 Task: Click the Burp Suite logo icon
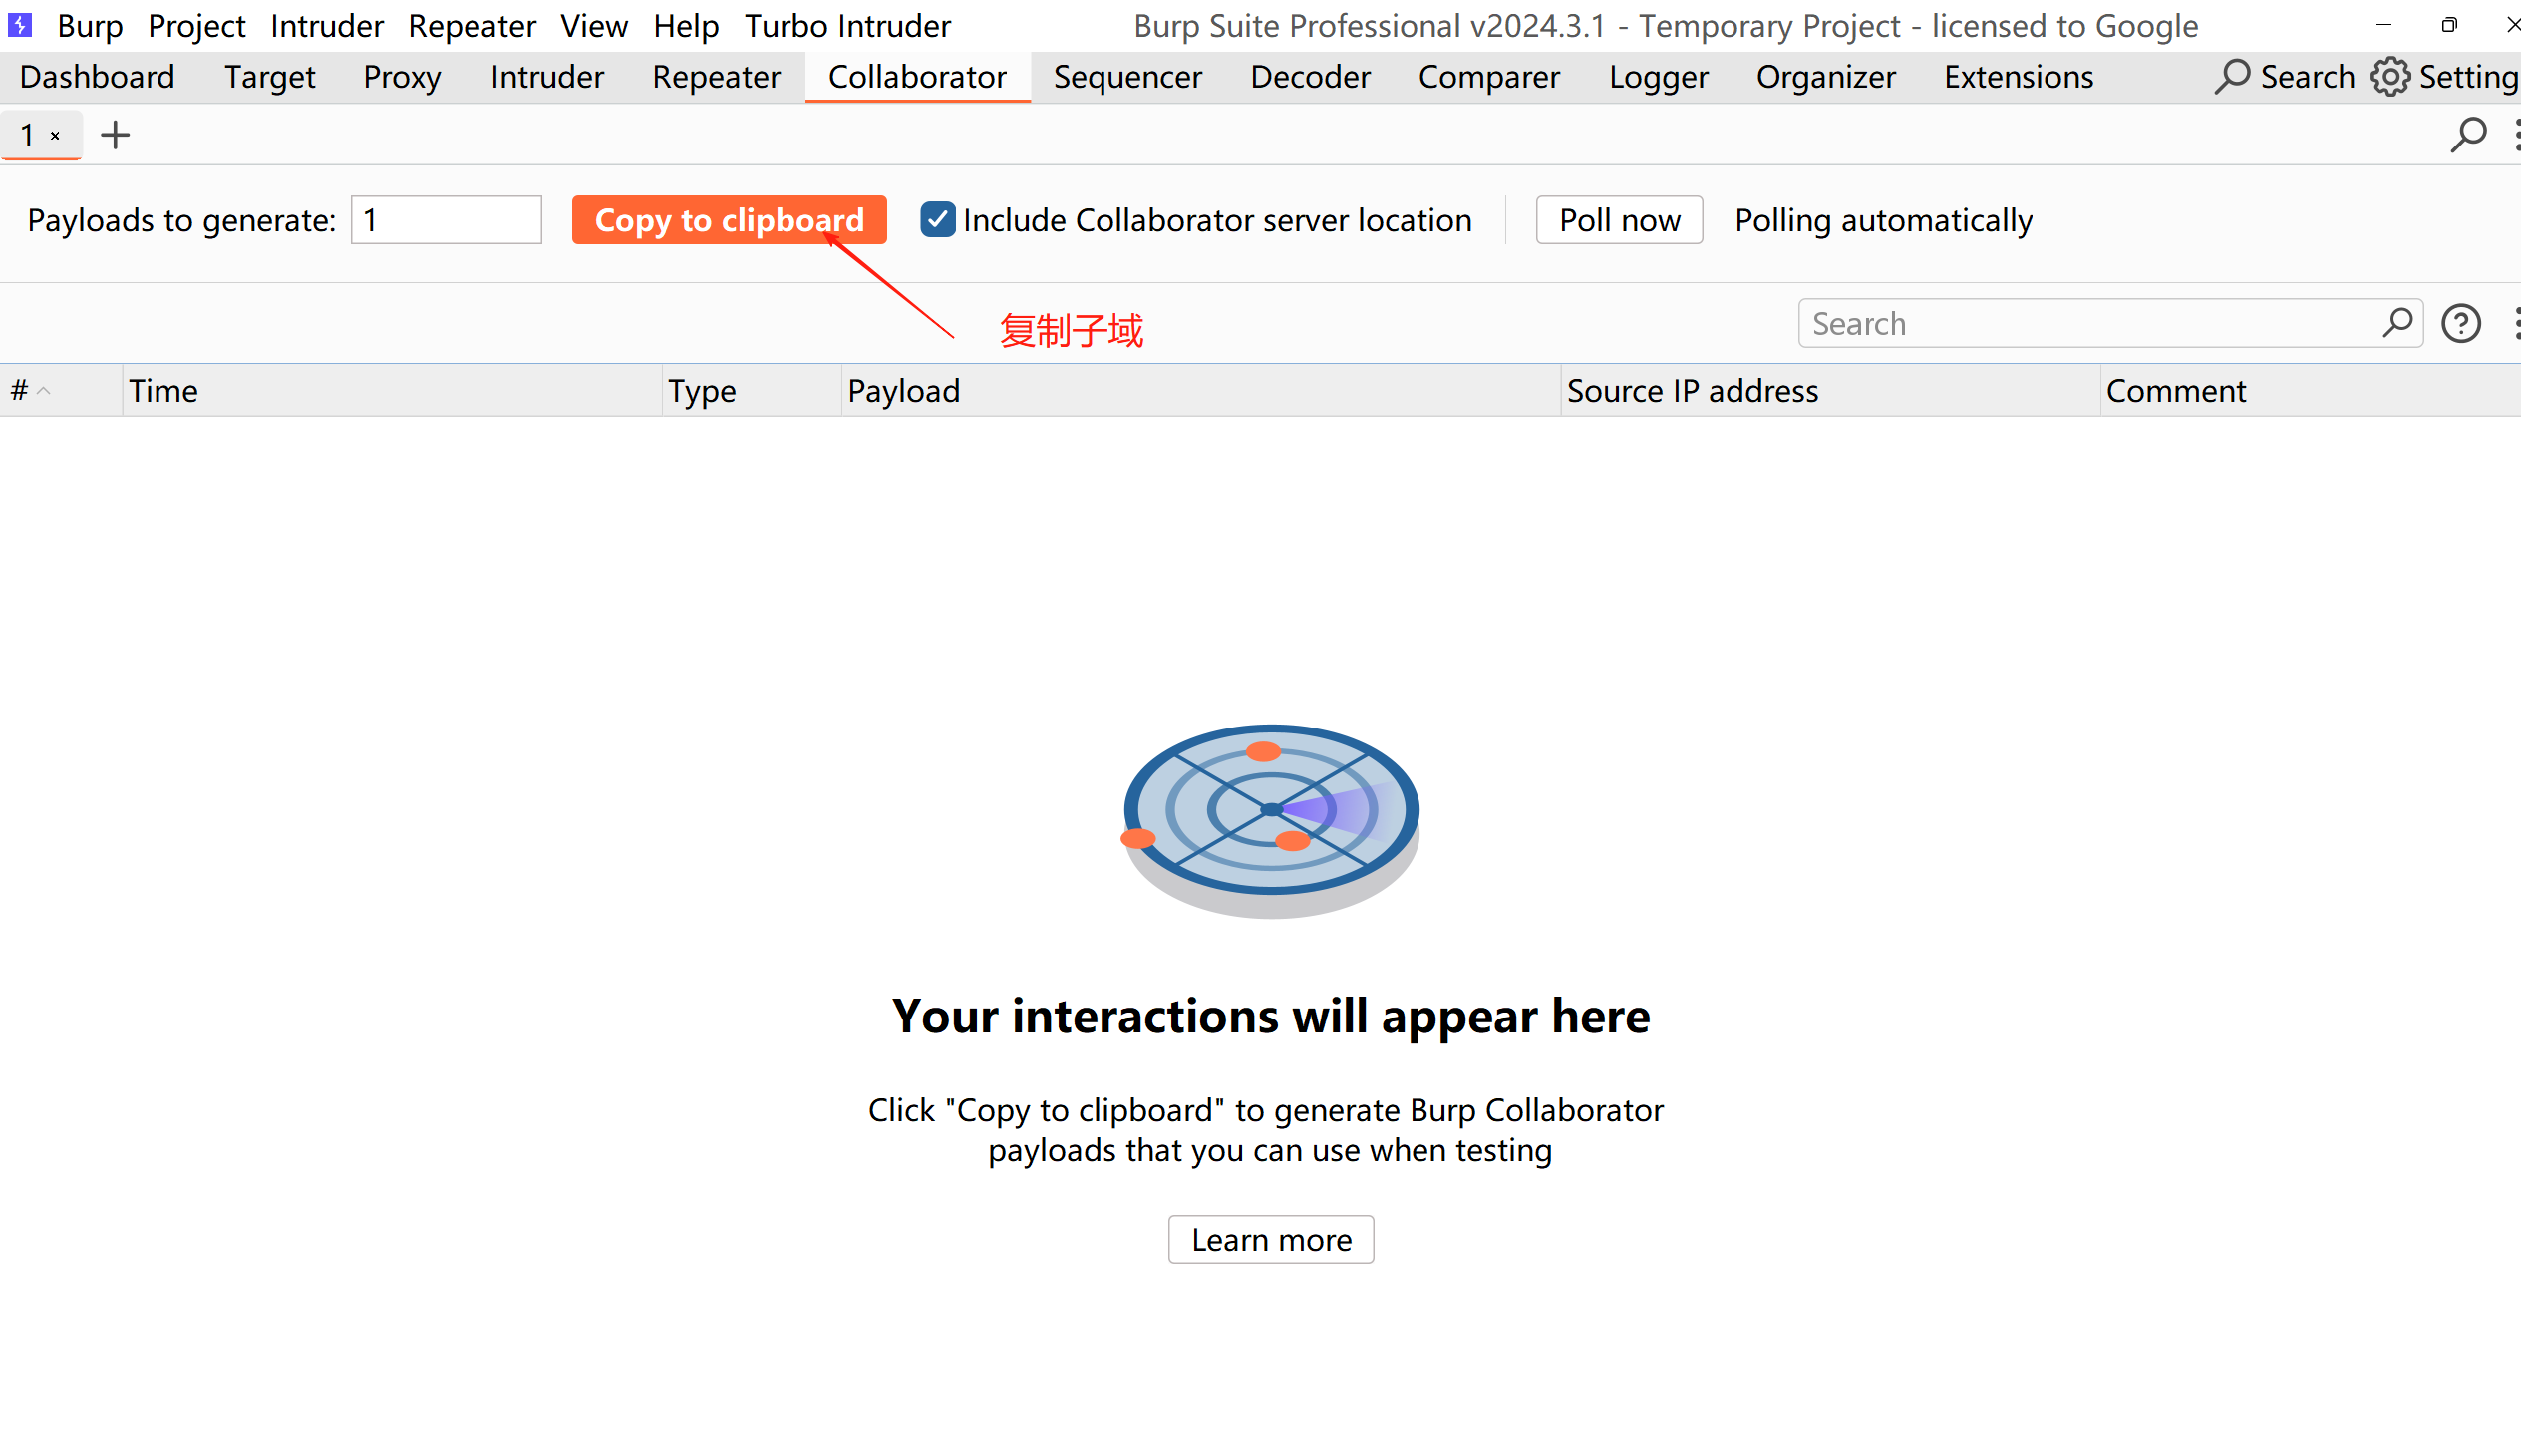20,24
